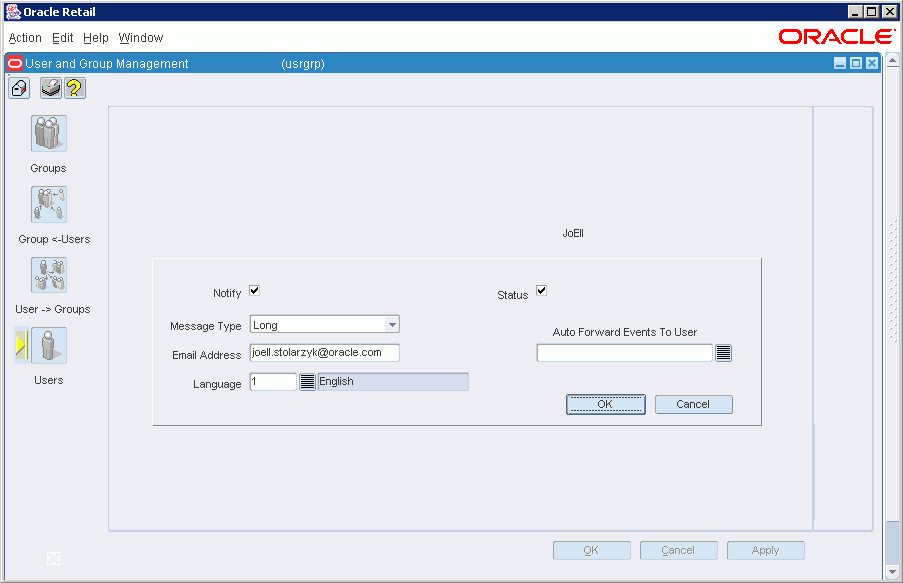Click the vertical scrollbar down arrow
903x583 pixels.
coord(893,572)
